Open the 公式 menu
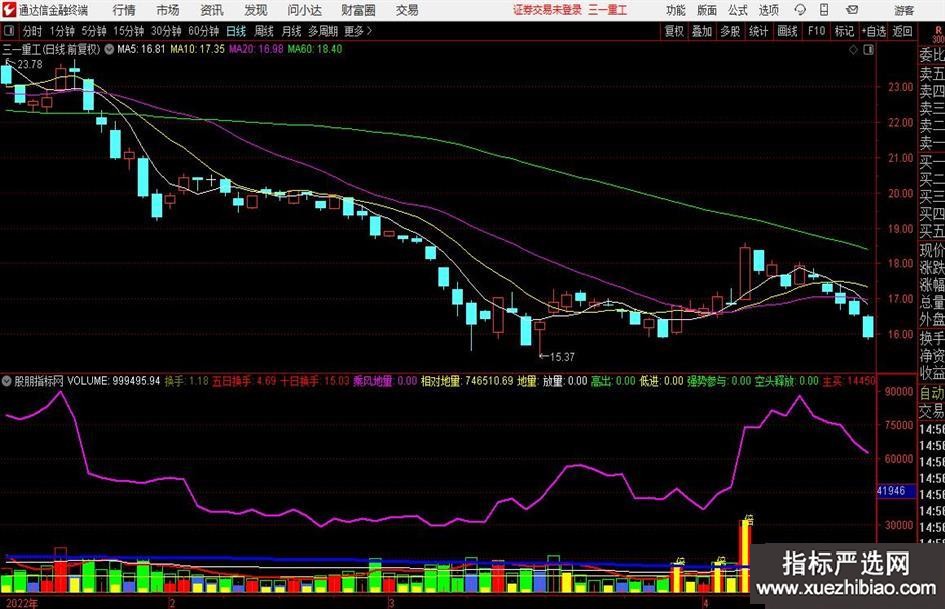Viewport: 945px width, 609px height. coord(737,10)
